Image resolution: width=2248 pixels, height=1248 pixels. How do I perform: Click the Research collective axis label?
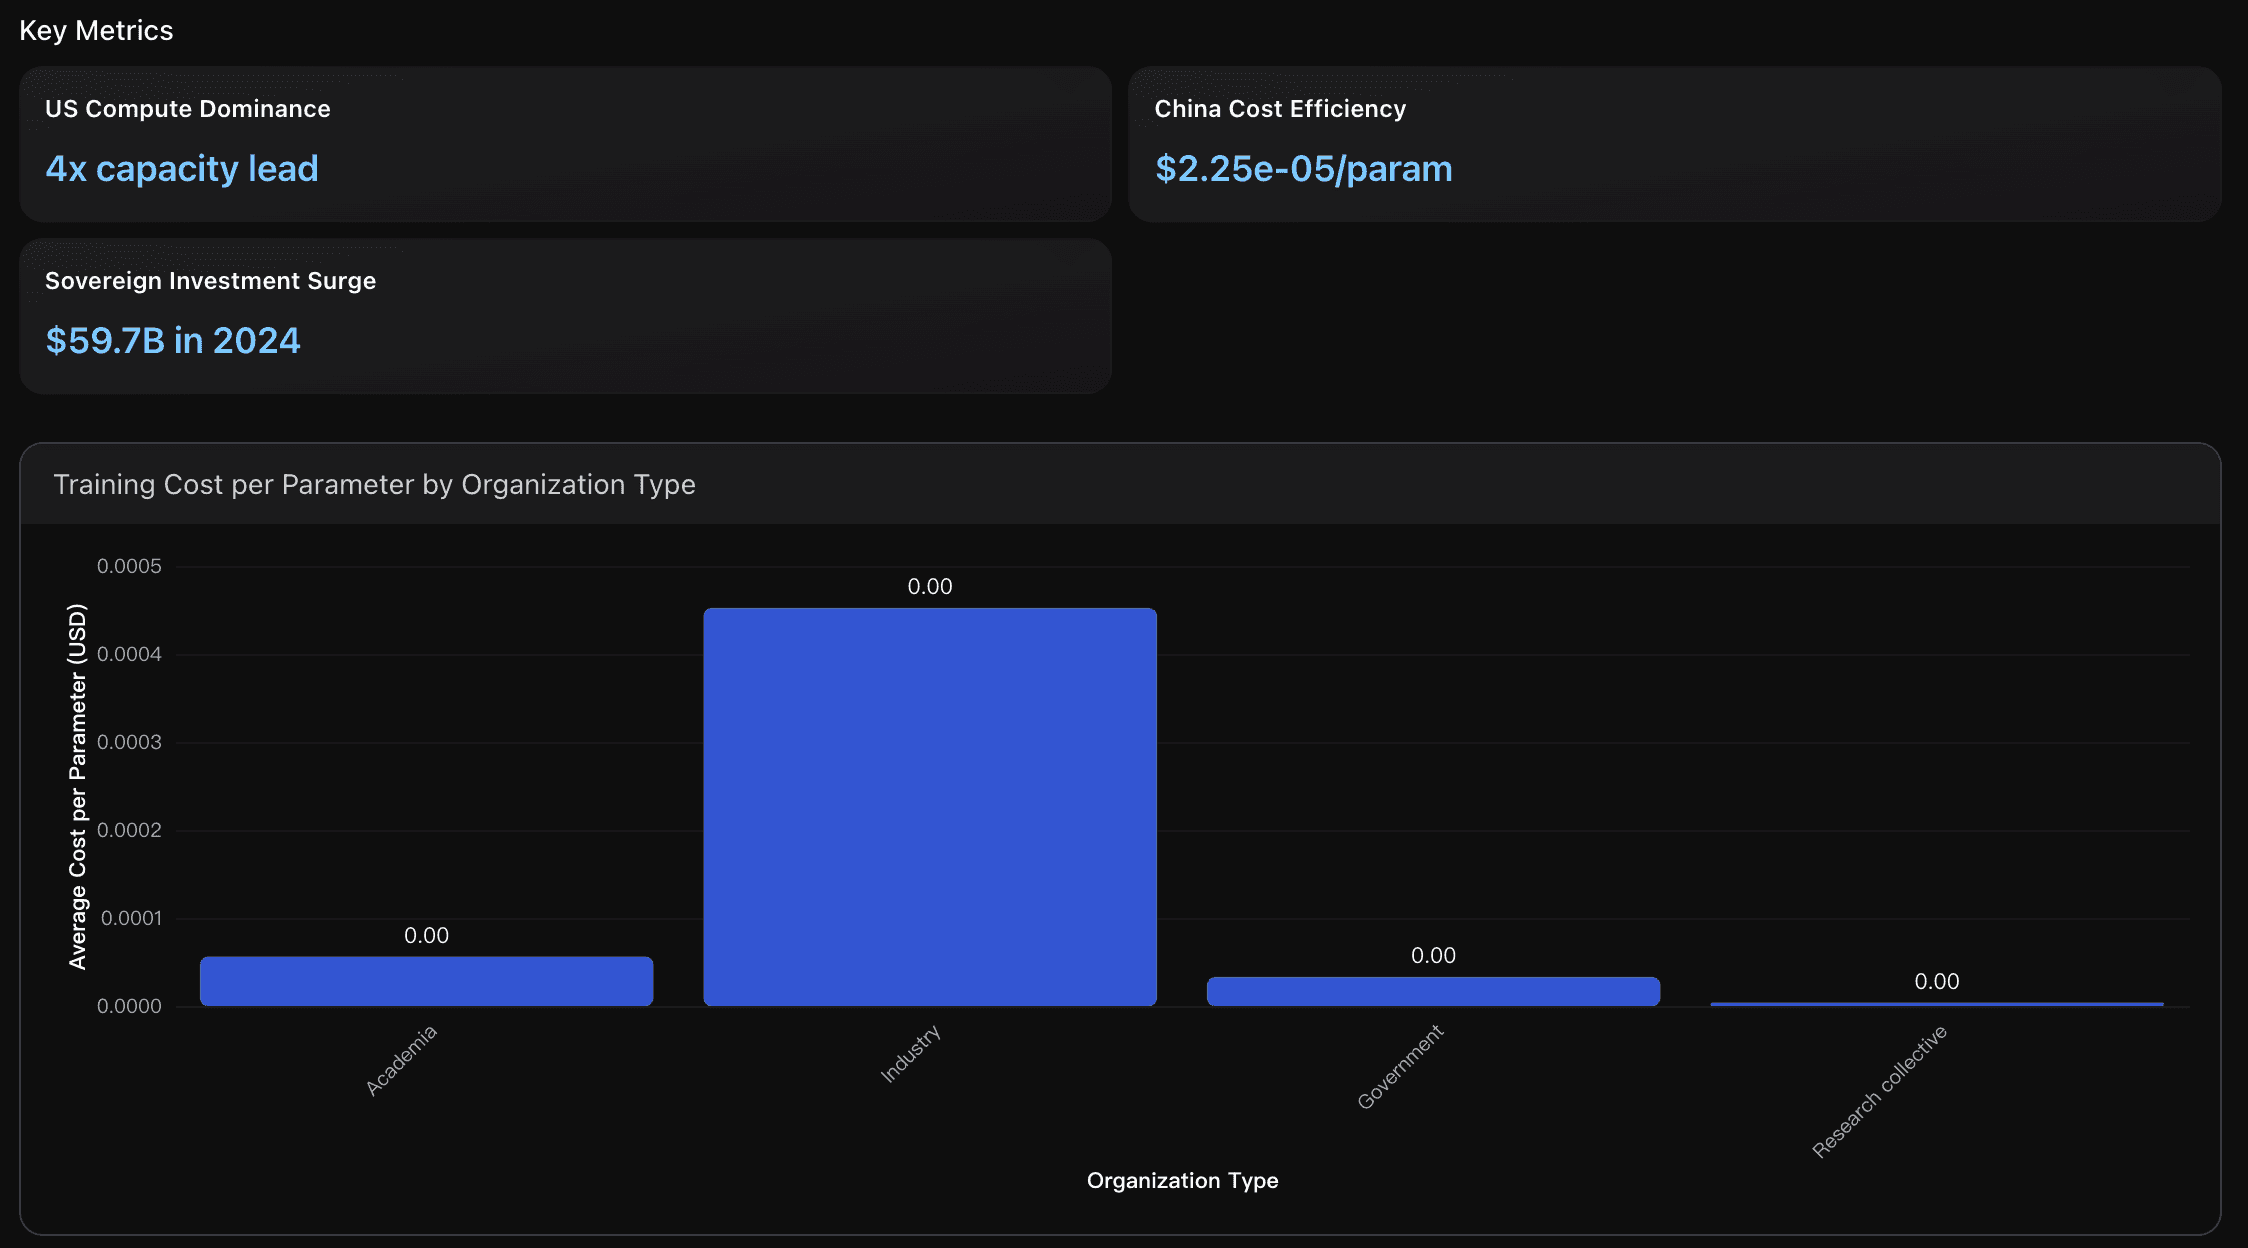[1879, 1091]
